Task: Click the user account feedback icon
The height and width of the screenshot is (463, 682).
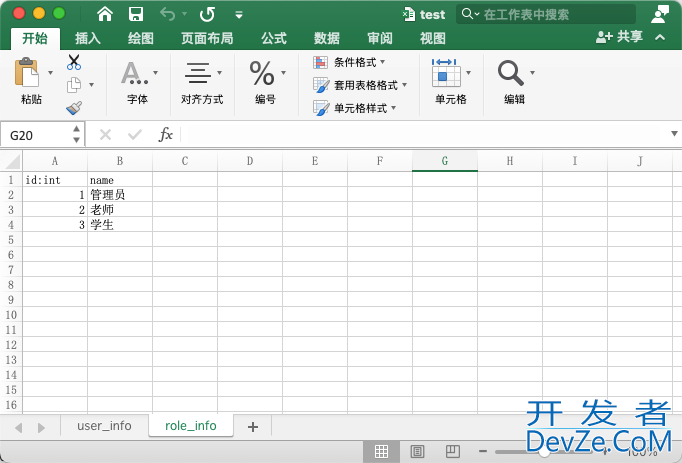Action: (659, 14)
